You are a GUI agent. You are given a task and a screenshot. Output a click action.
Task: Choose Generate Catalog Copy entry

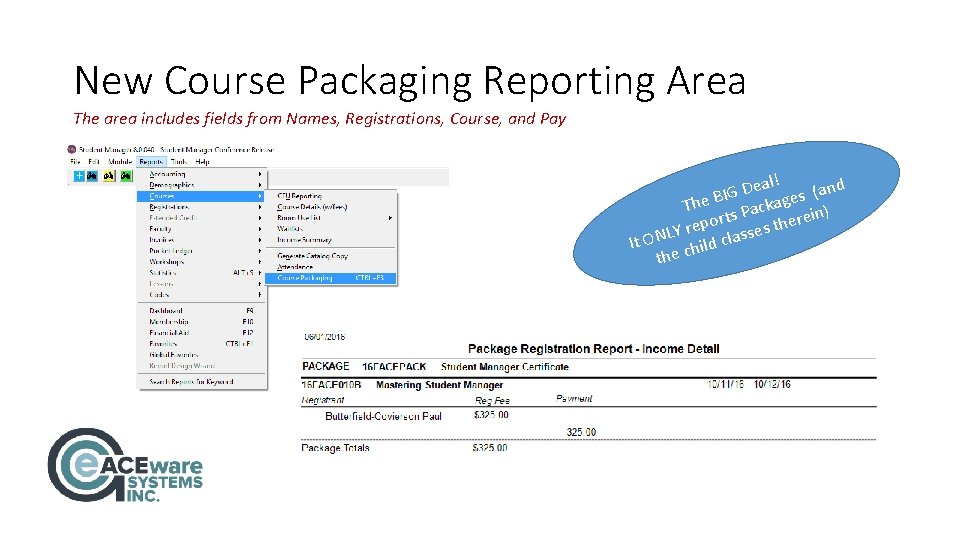coord(312,256)
